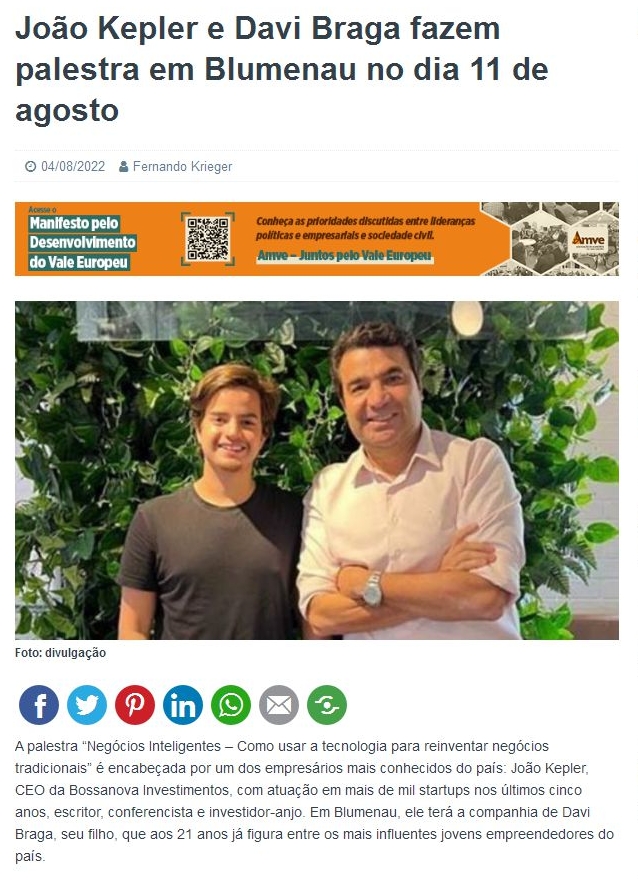Share the article on Facebook
Image resolution: width=638 pixels, height=885 pixels.
(x=39, y=705)
